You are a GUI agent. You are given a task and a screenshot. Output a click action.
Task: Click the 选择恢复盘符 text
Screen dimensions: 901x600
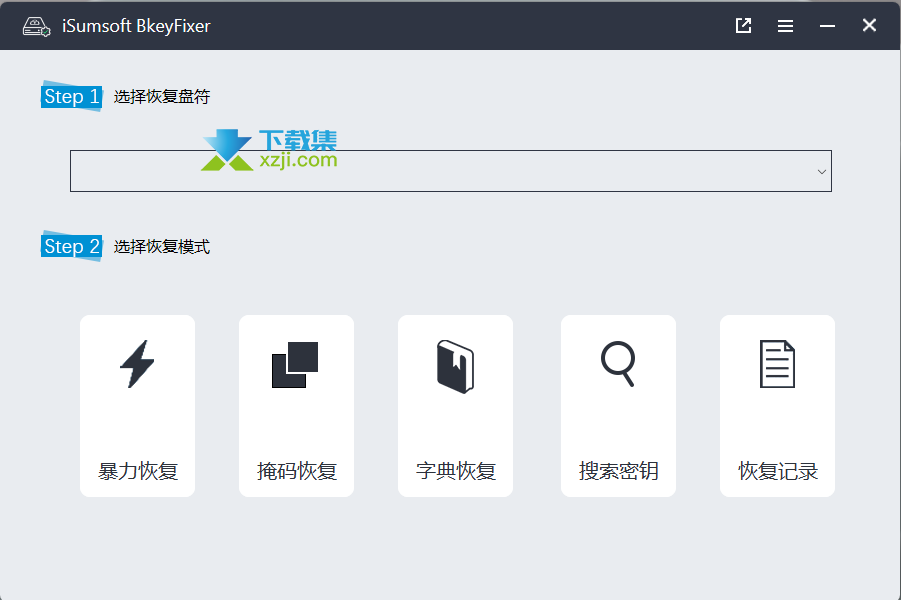click(x=162, y=97)
